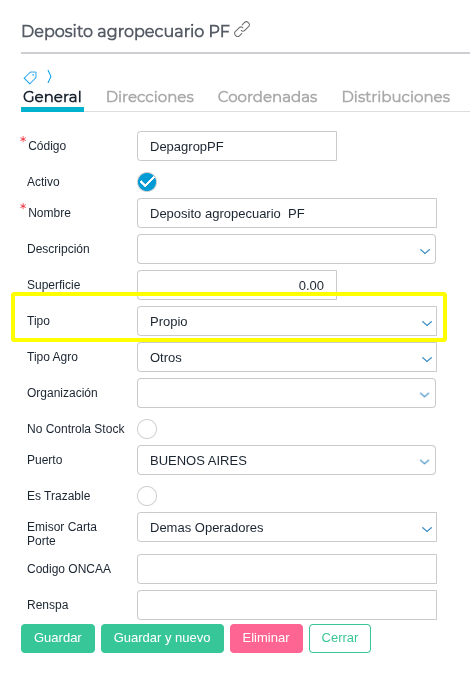Click the pink Eliminar button
Image resolution: width=470 pixels, height=677 pixels.
click(x=266, y=638)
